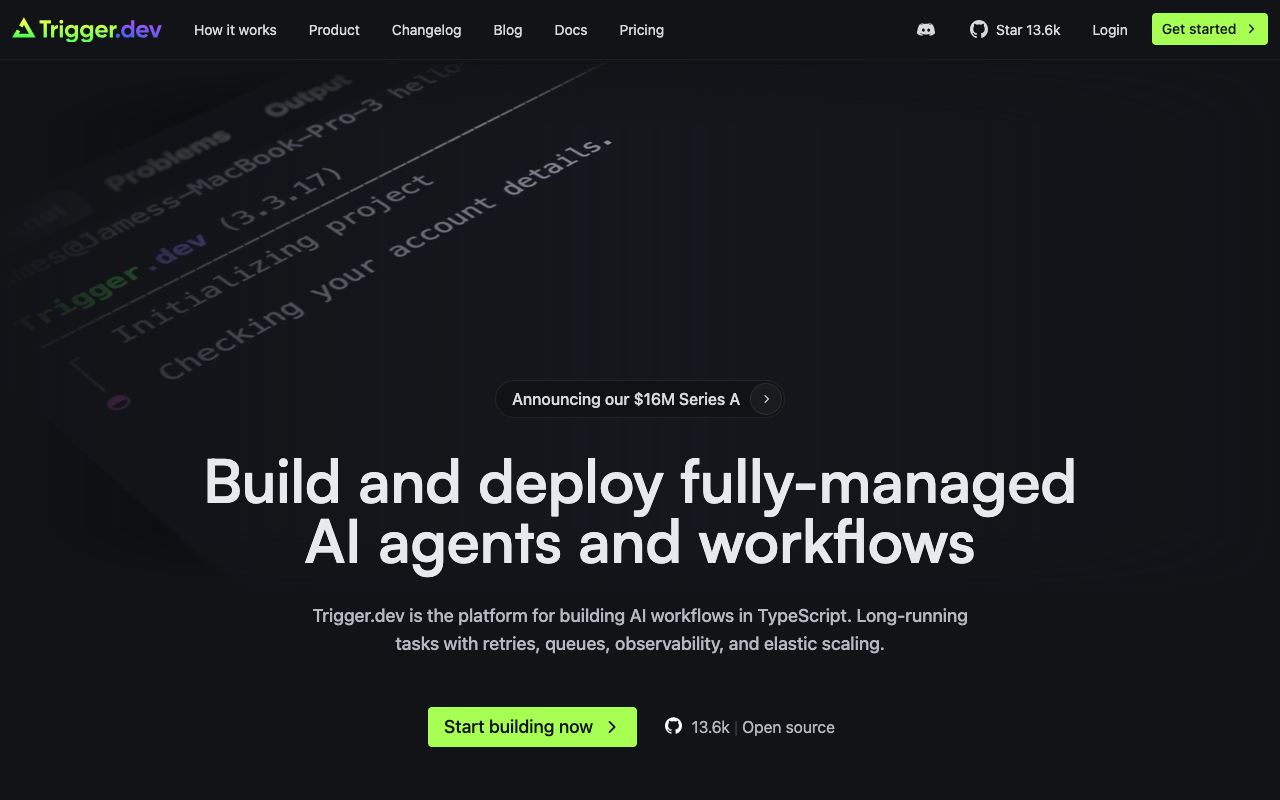1280x800 pixels.
Task: Click the GitHub octocat star icon
Action: [x=978, y=29]
